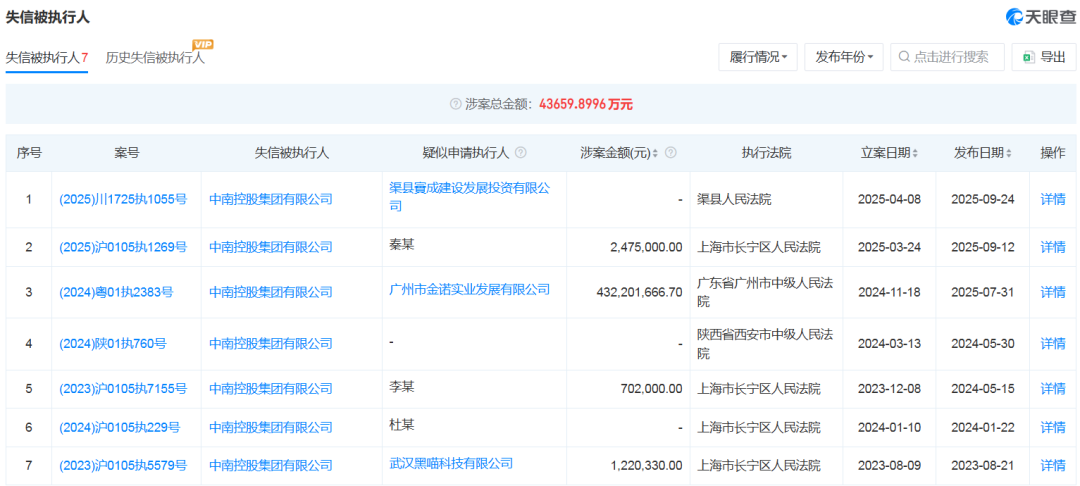The width and height of the screenshot is (1080, 486).
Task: Click amount 702,000.00 cell
Action: pos(653,389)
